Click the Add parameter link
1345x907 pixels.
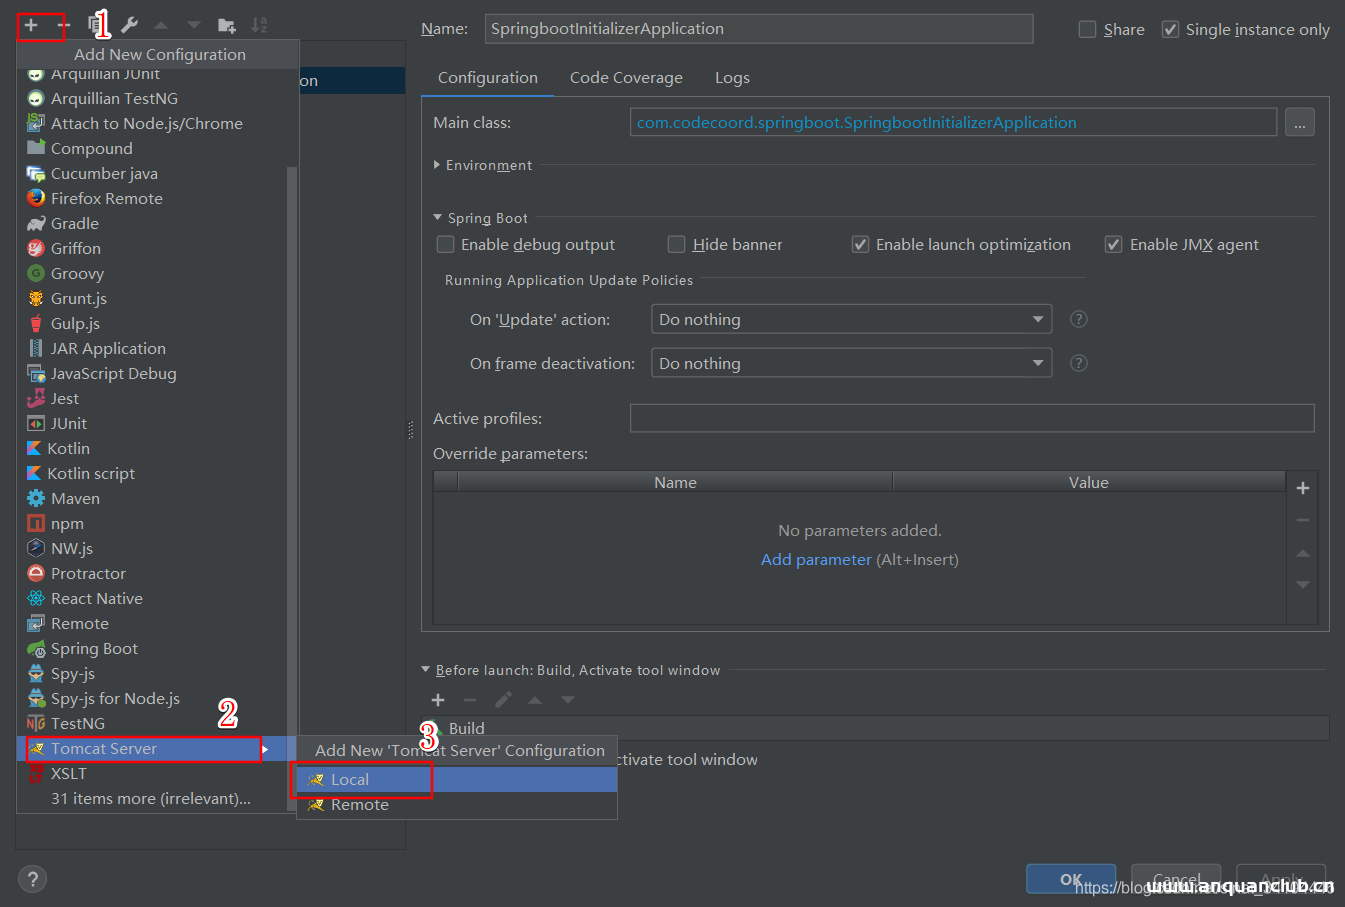(816, 560)
